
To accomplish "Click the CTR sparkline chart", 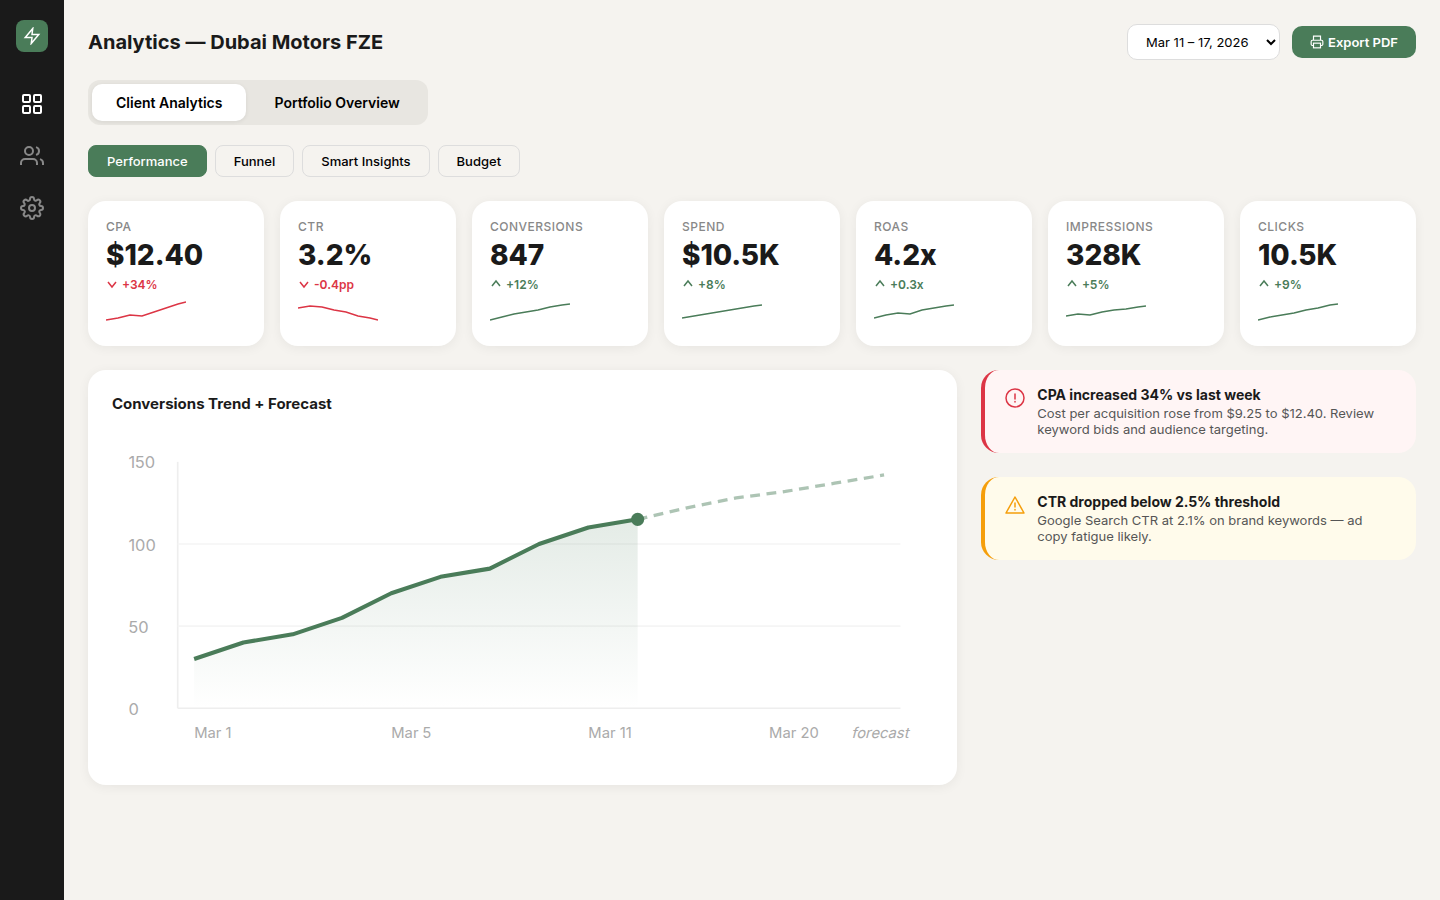I will coord(338,312).
